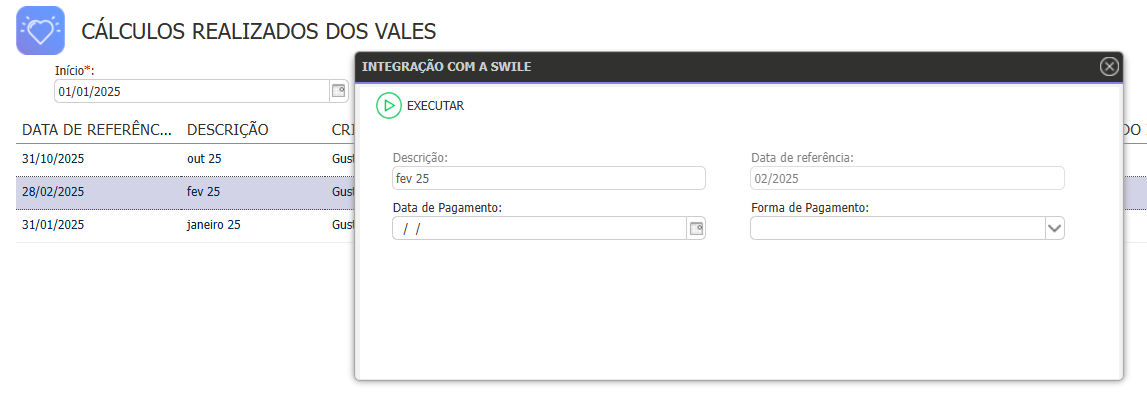This screenshot has height=393, width=1147.
Task: Click the green Executar play icon
Action: pos(389,105)
